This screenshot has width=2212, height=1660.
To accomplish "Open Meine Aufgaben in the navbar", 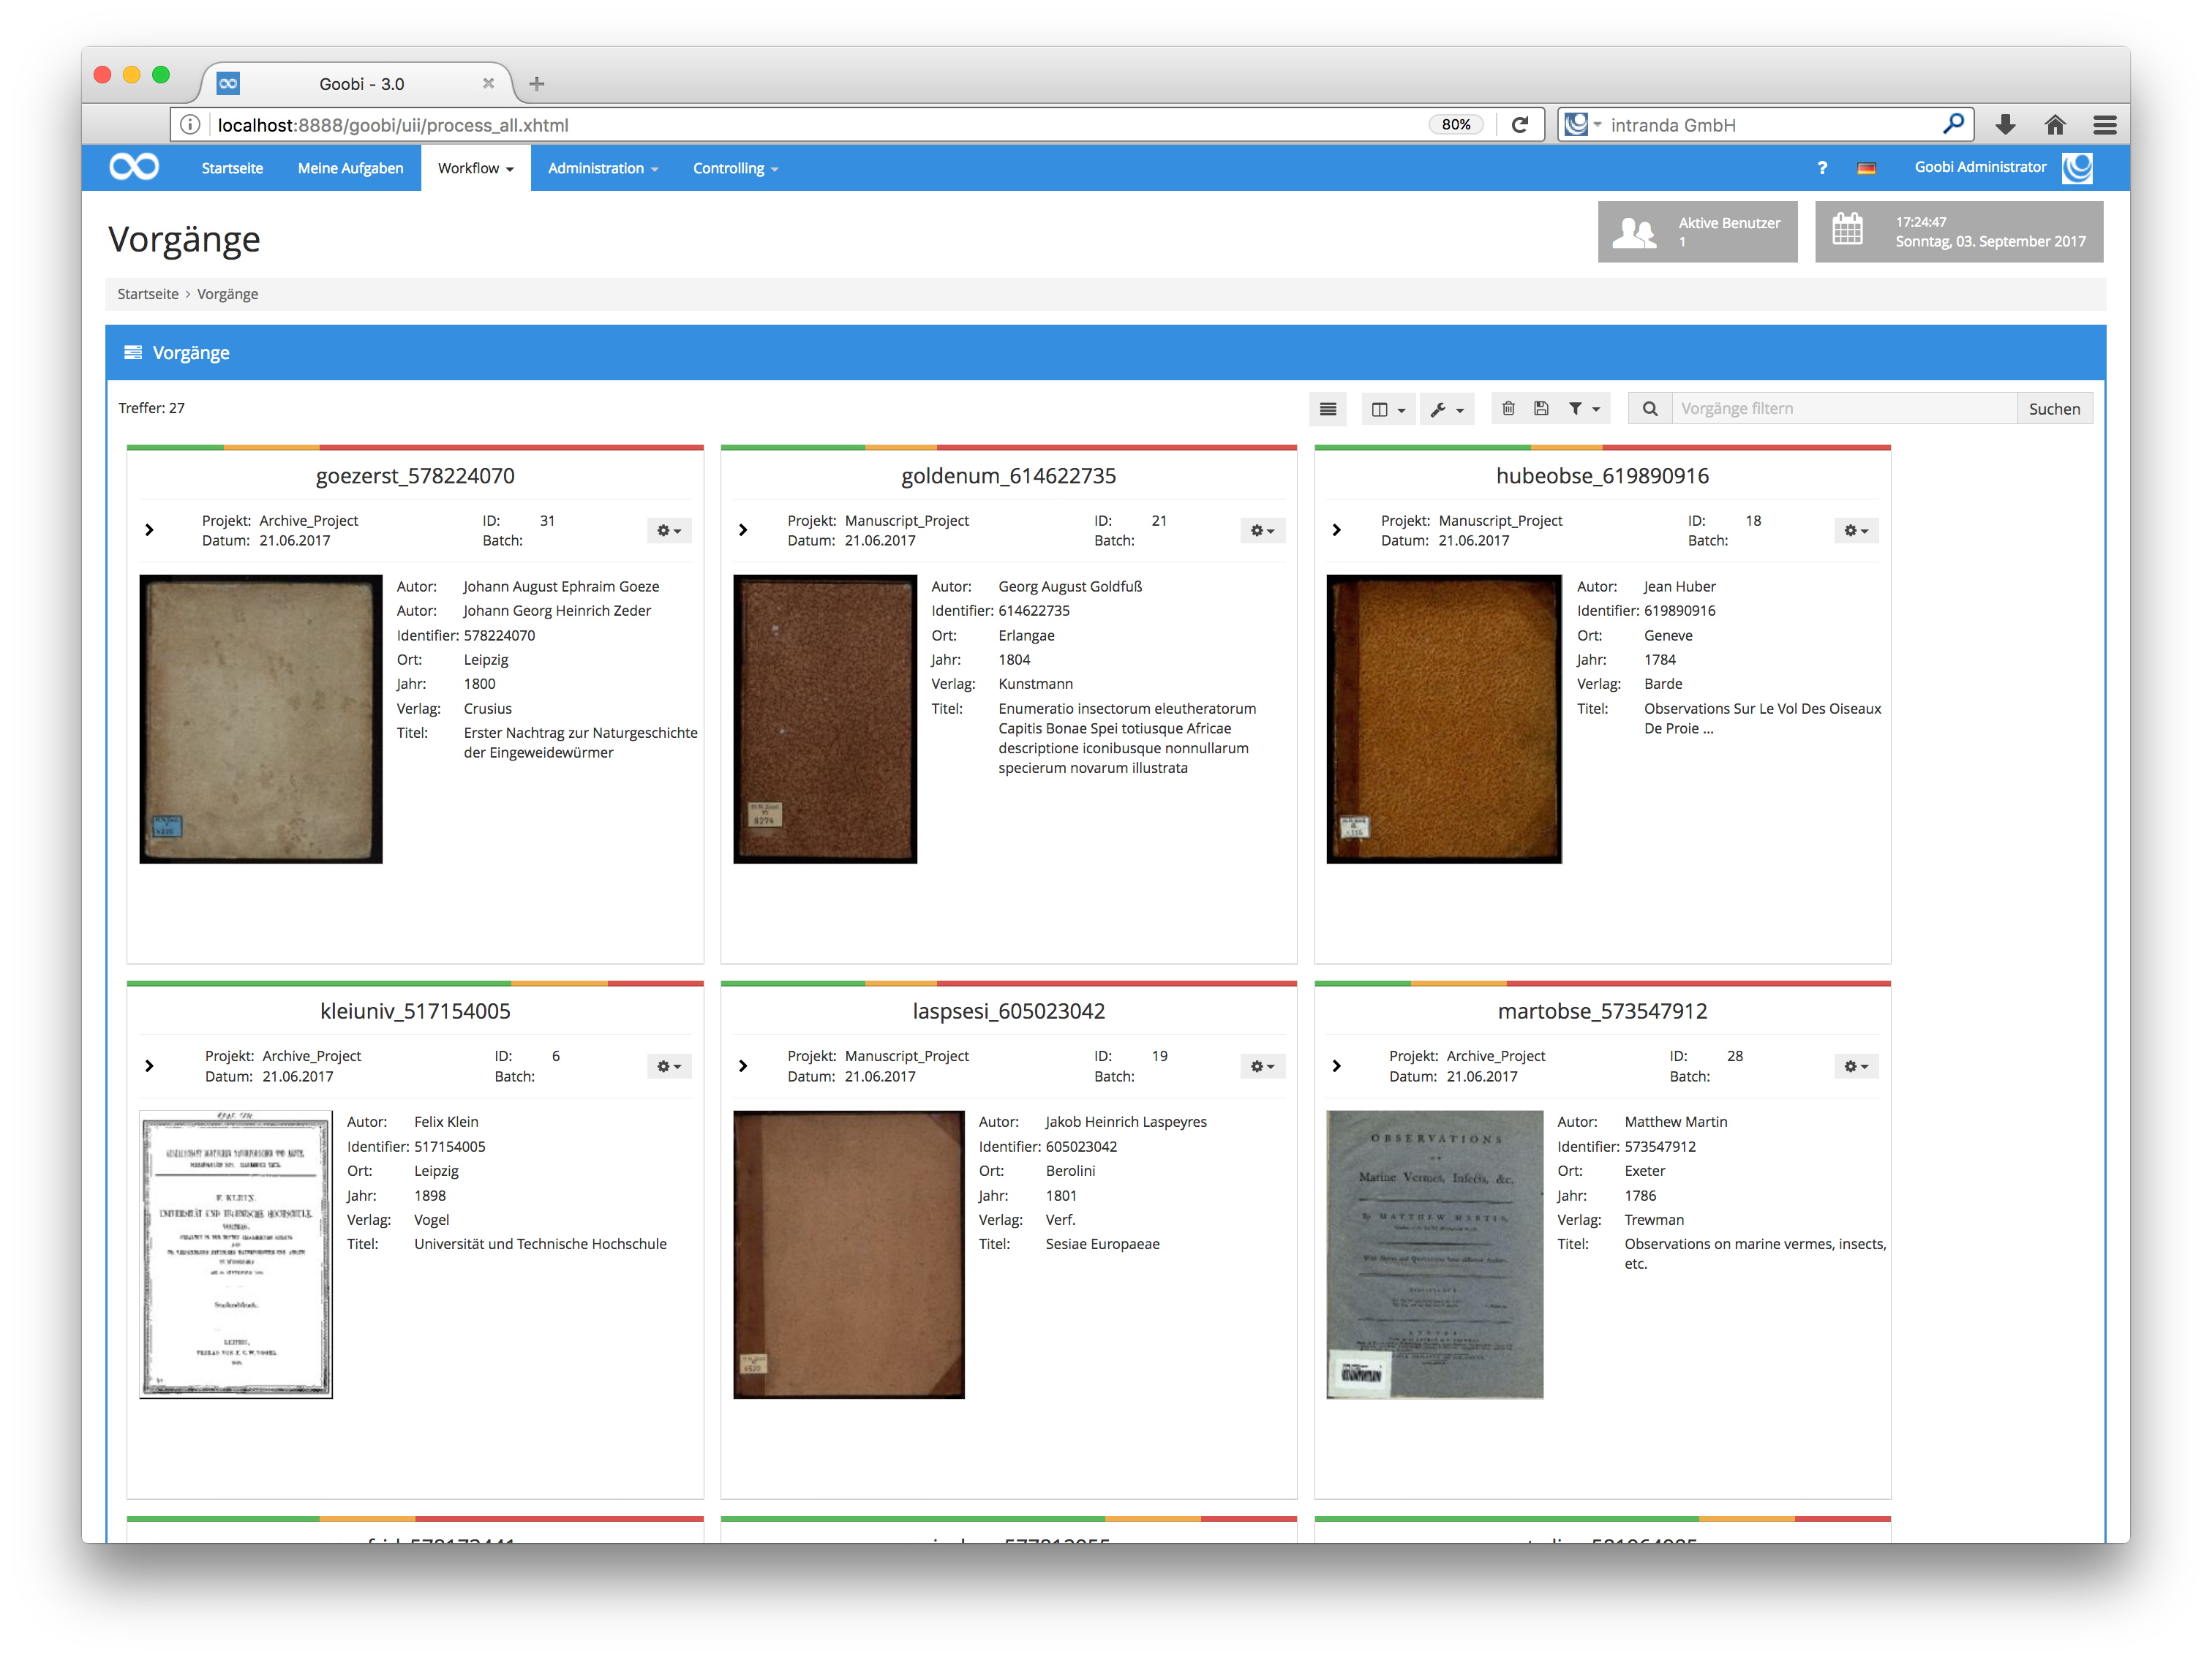I will click(350, 168).
